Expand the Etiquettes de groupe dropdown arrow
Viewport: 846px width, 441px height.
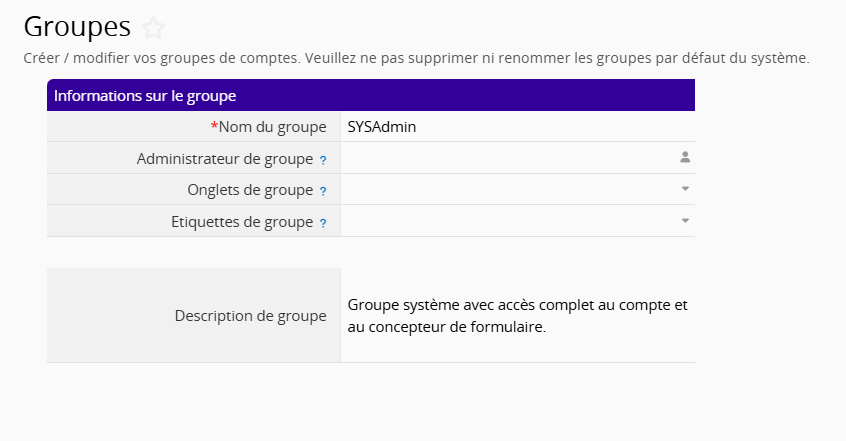(685, 221)
